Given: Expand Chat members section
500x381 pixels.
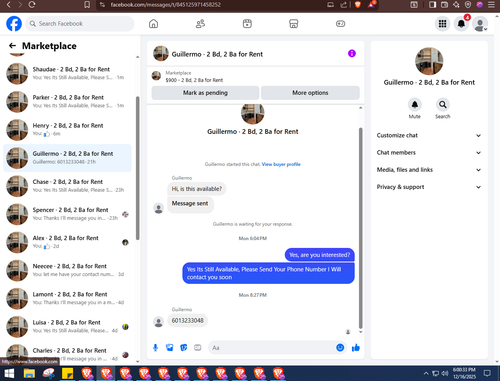Looking at the screenshot, I should point(429,153).
